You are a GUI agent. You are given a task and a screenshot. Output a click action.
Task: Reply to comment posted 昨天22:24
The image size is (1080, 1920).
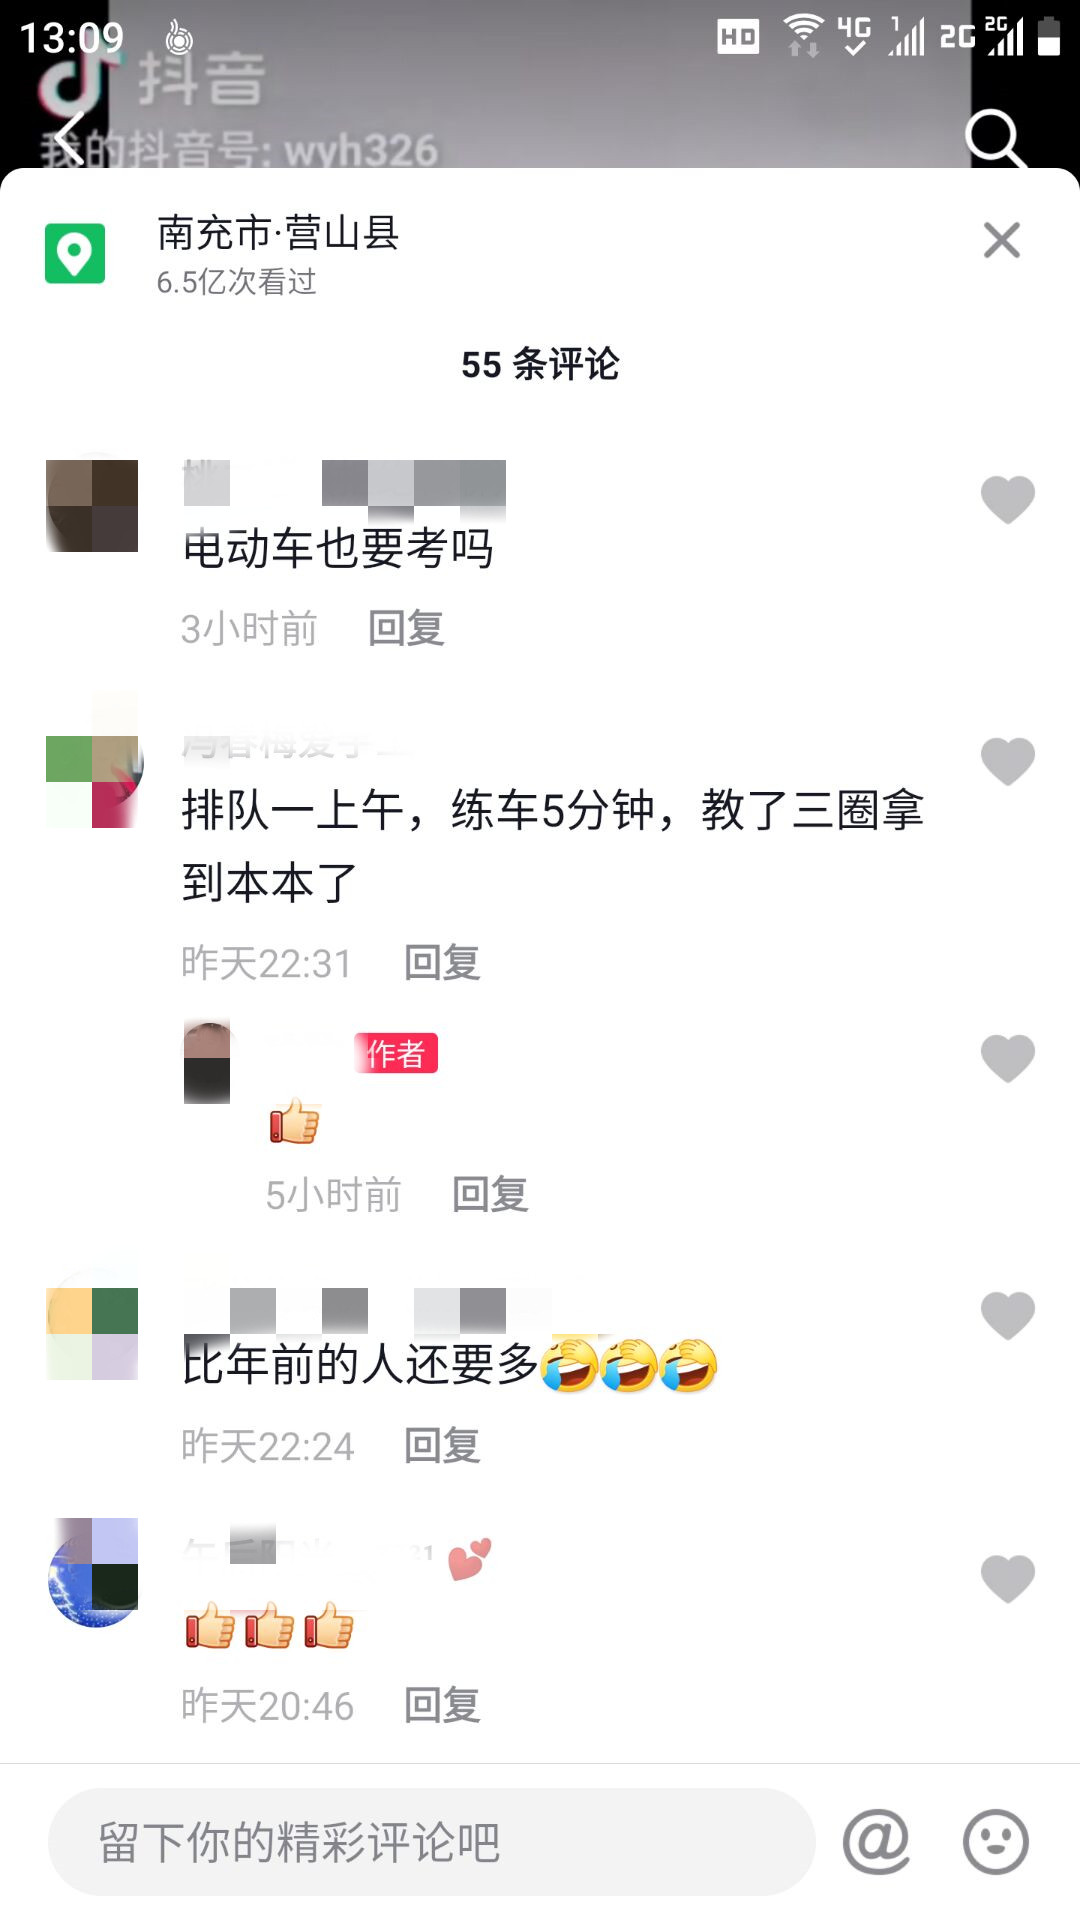point(442,1446)
